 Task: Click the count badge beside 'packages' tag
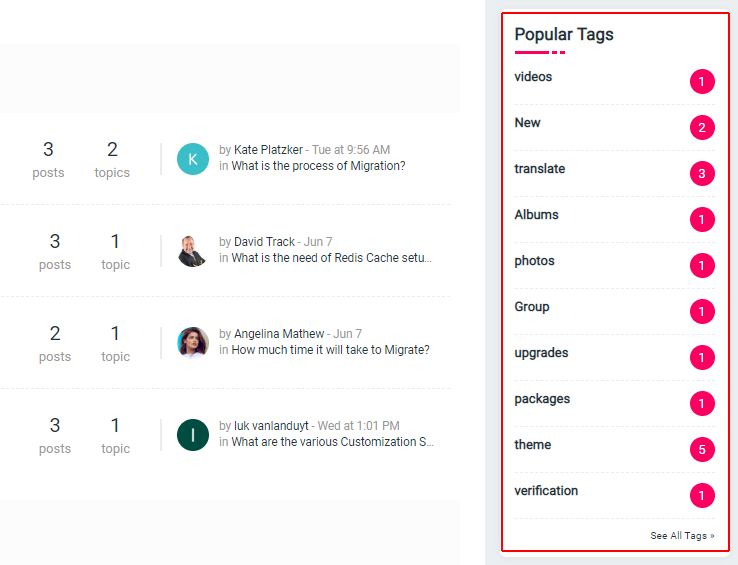(702, 404)
